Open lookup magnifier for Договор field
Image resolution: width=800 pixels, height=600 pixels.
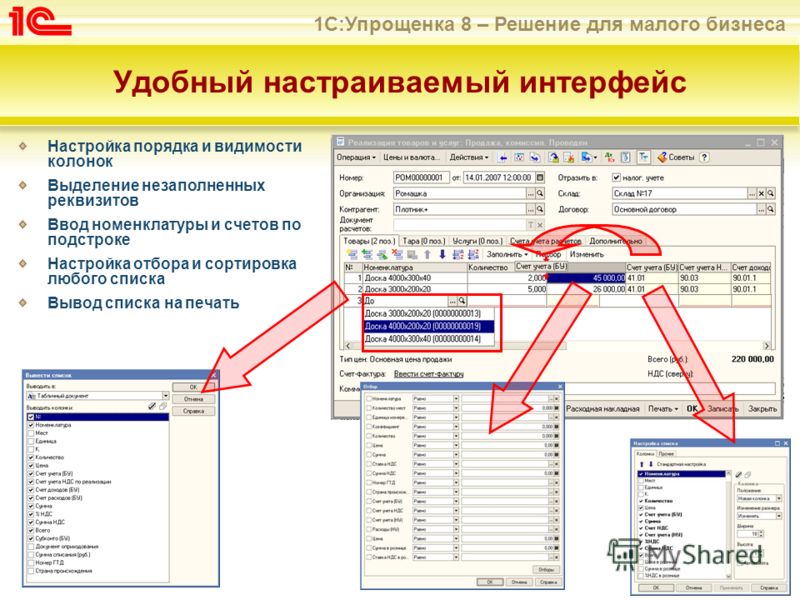pyautogui.click(x=771, y=209)
